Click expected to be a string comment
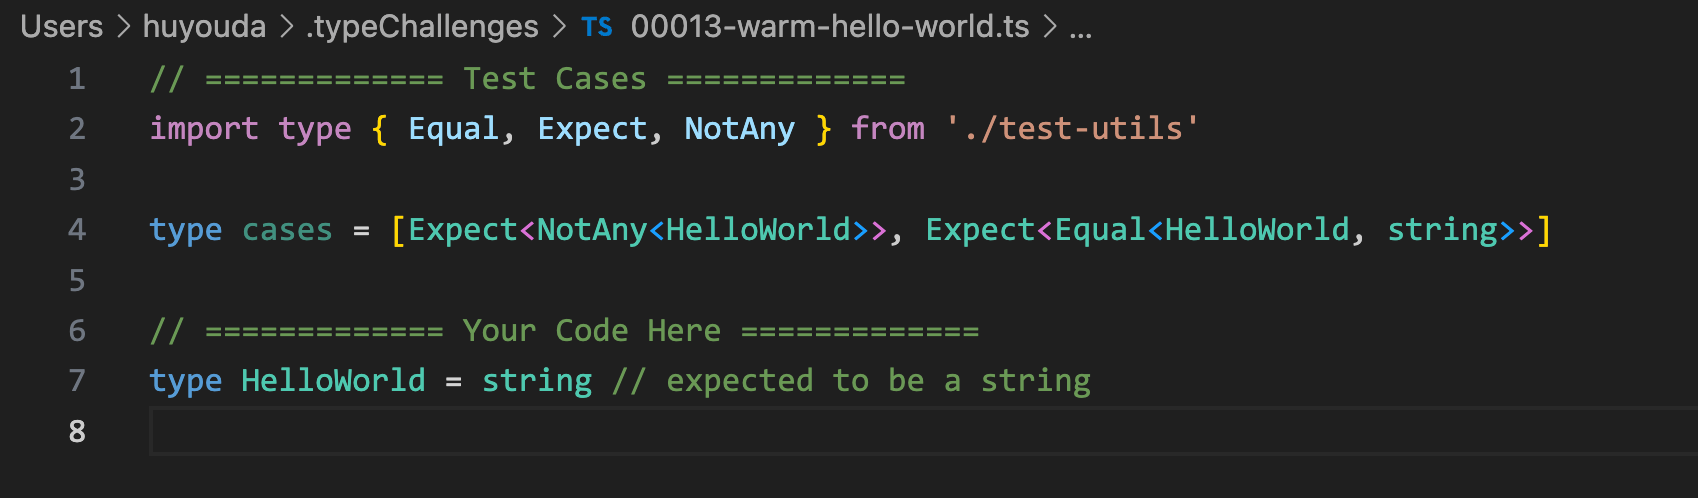This screenshot has height=498, width=1698. 851,380
